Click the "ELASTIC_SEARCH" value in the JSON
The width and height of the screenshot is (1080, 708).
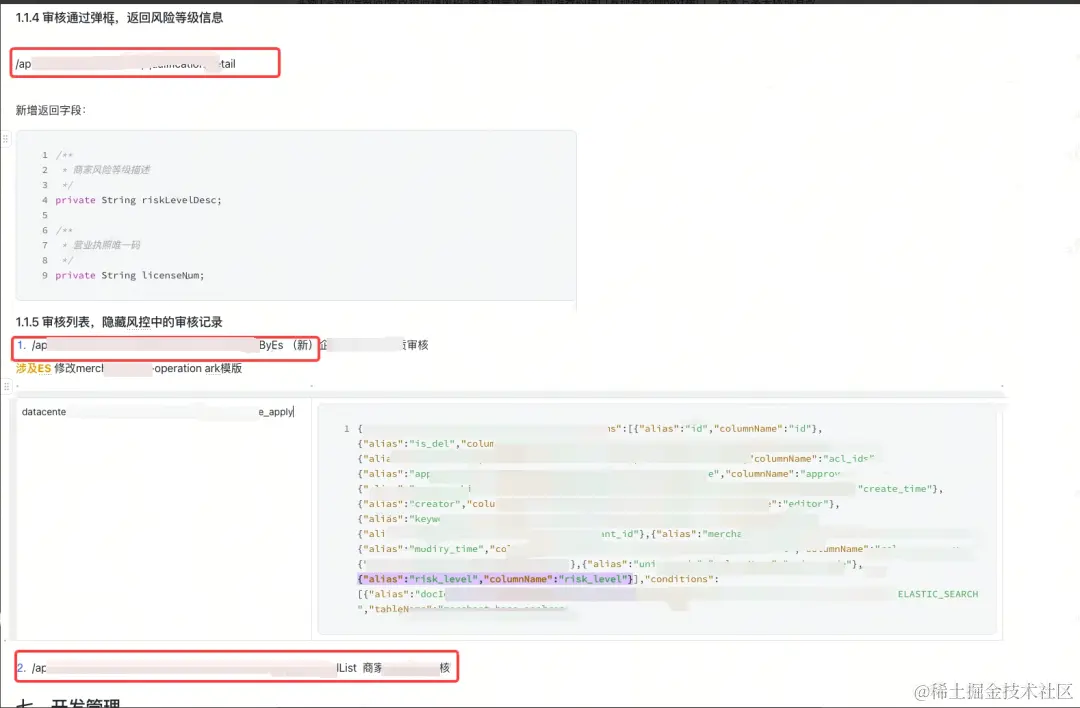click(x=937, y=594)
